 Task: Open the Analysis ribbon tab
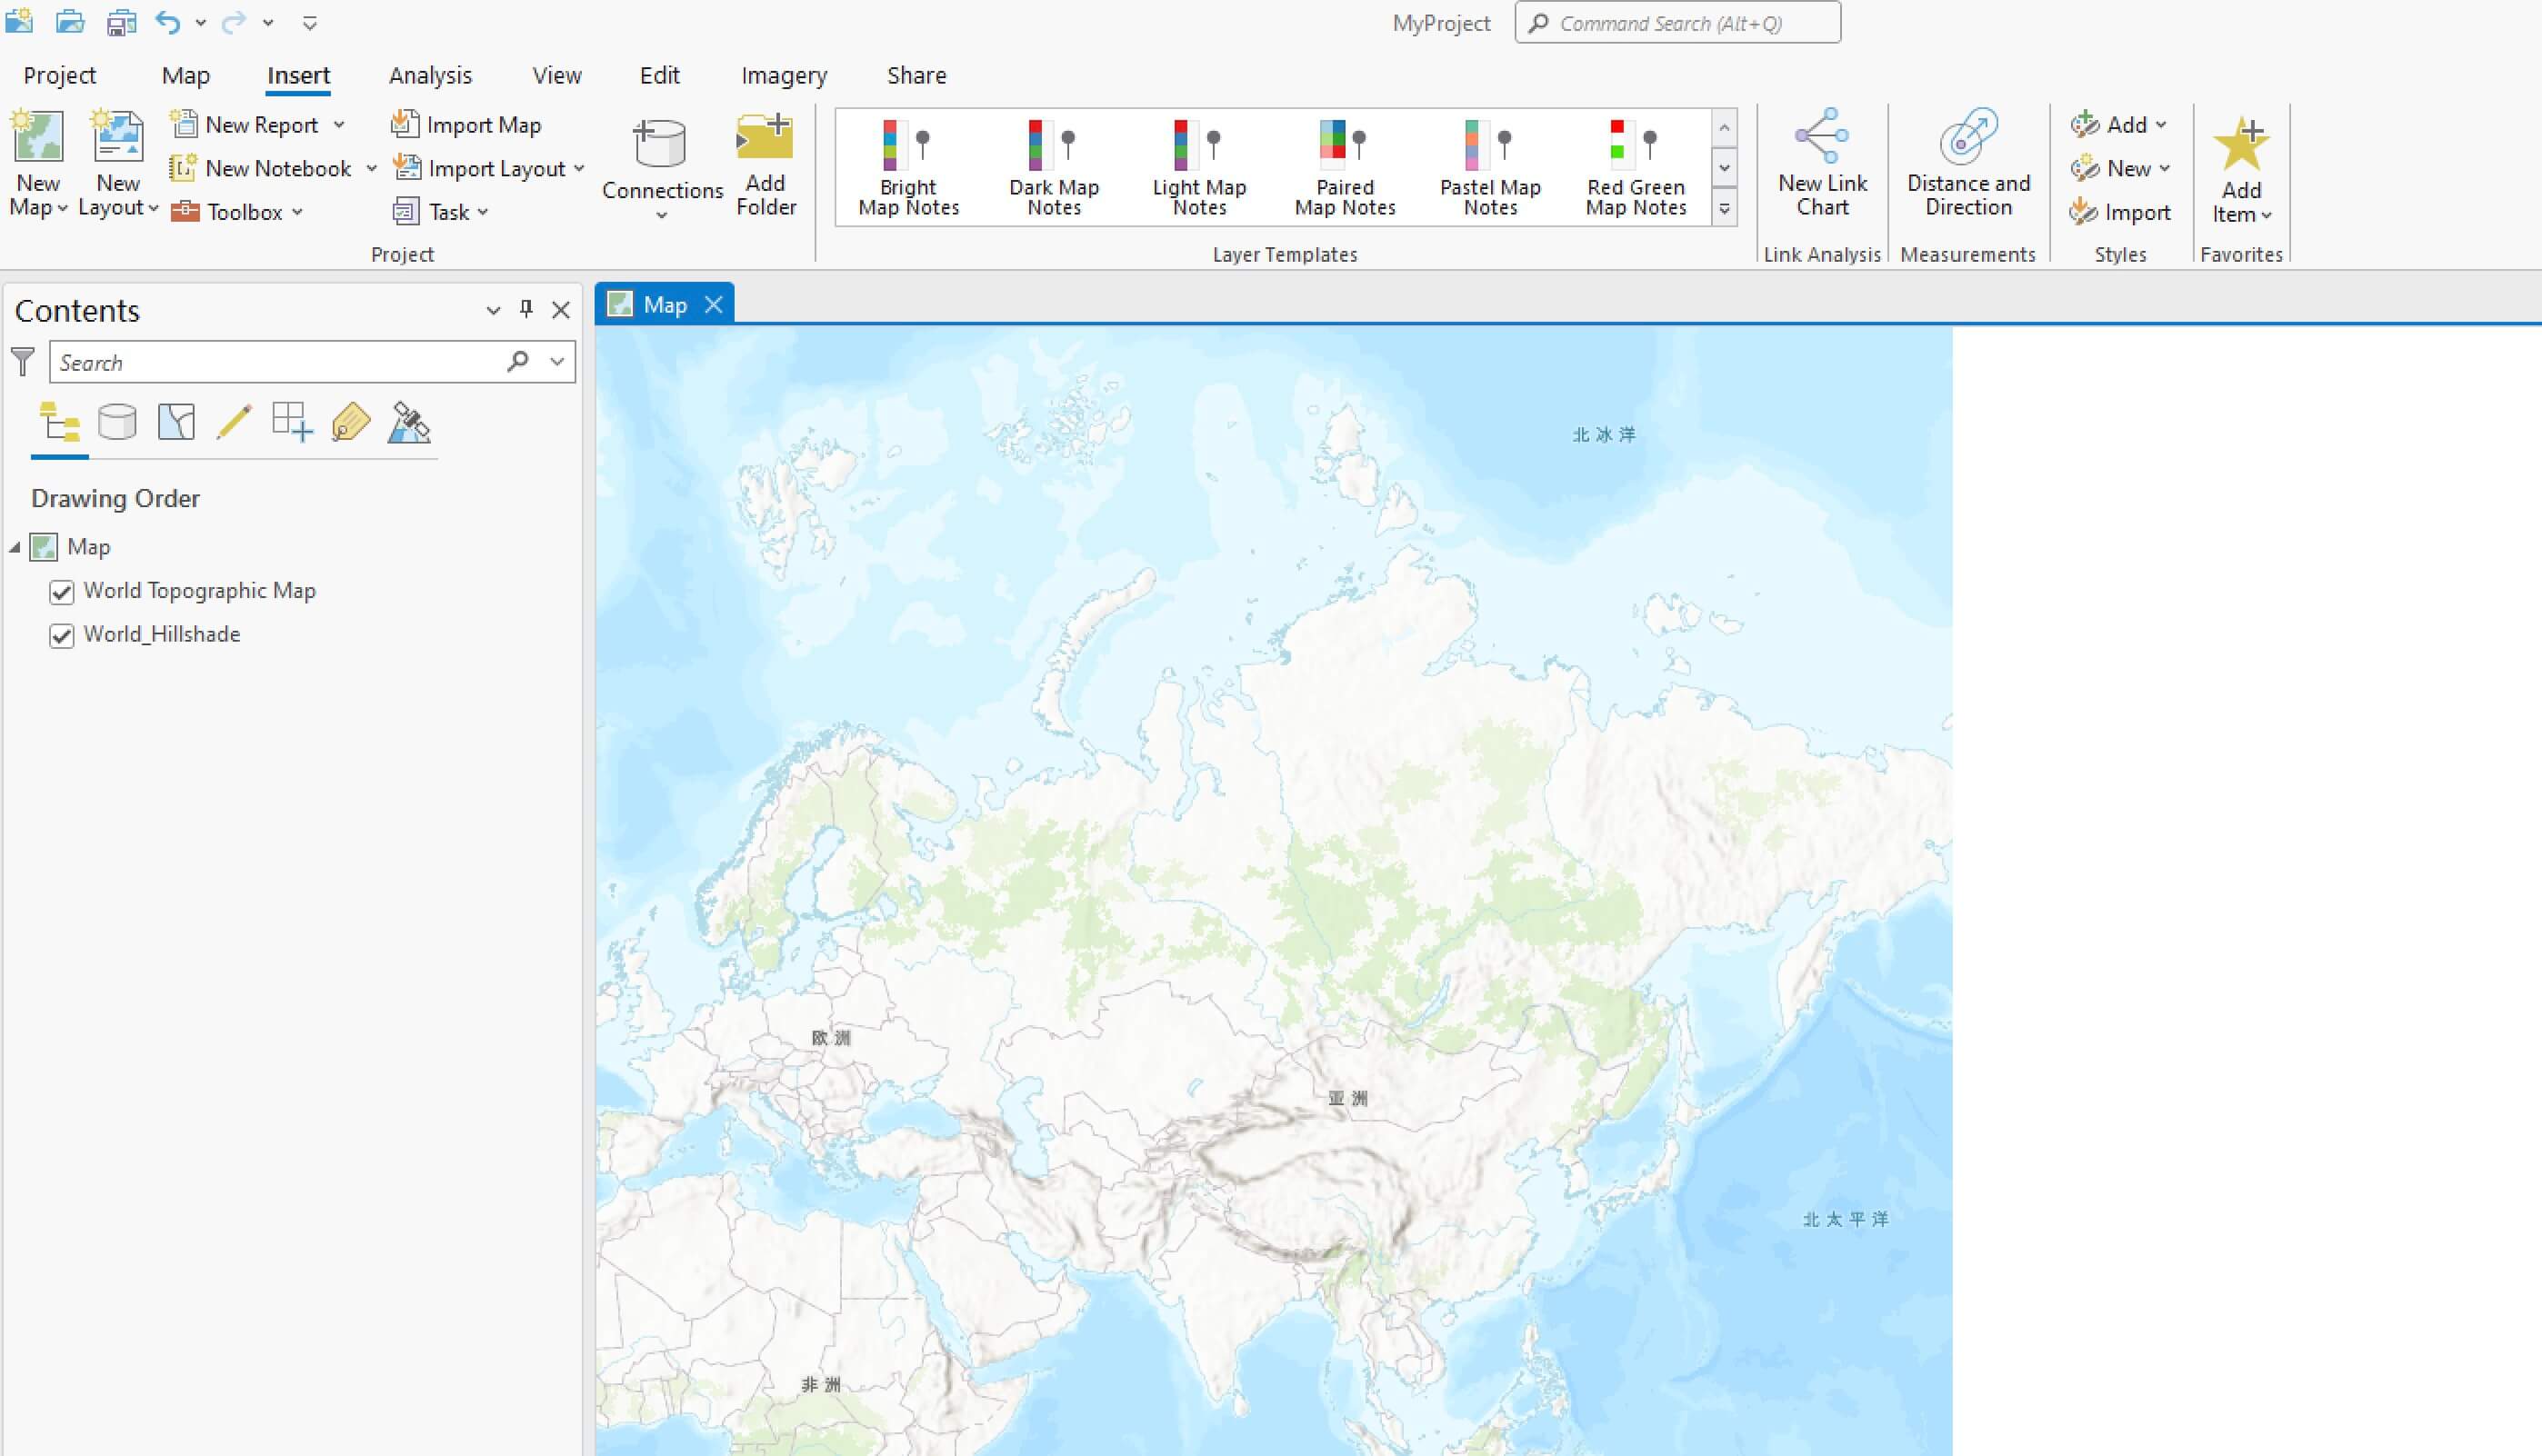430,75
